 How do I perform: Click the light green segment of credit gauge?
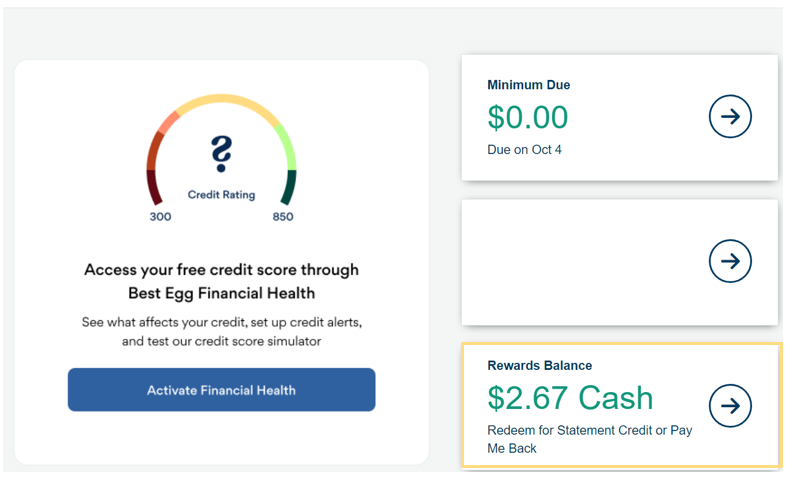[x=287, y=146]
